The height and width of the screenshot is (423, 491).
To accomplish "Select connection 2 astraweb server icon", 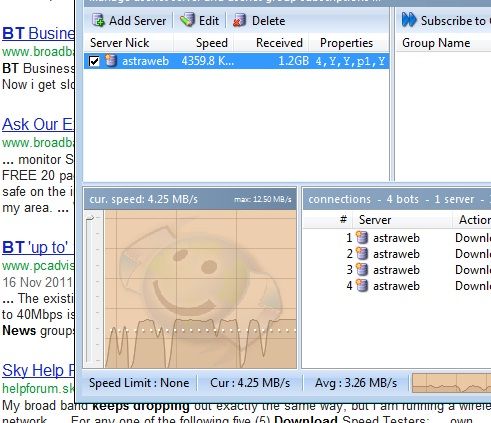I will click(362, 254).
